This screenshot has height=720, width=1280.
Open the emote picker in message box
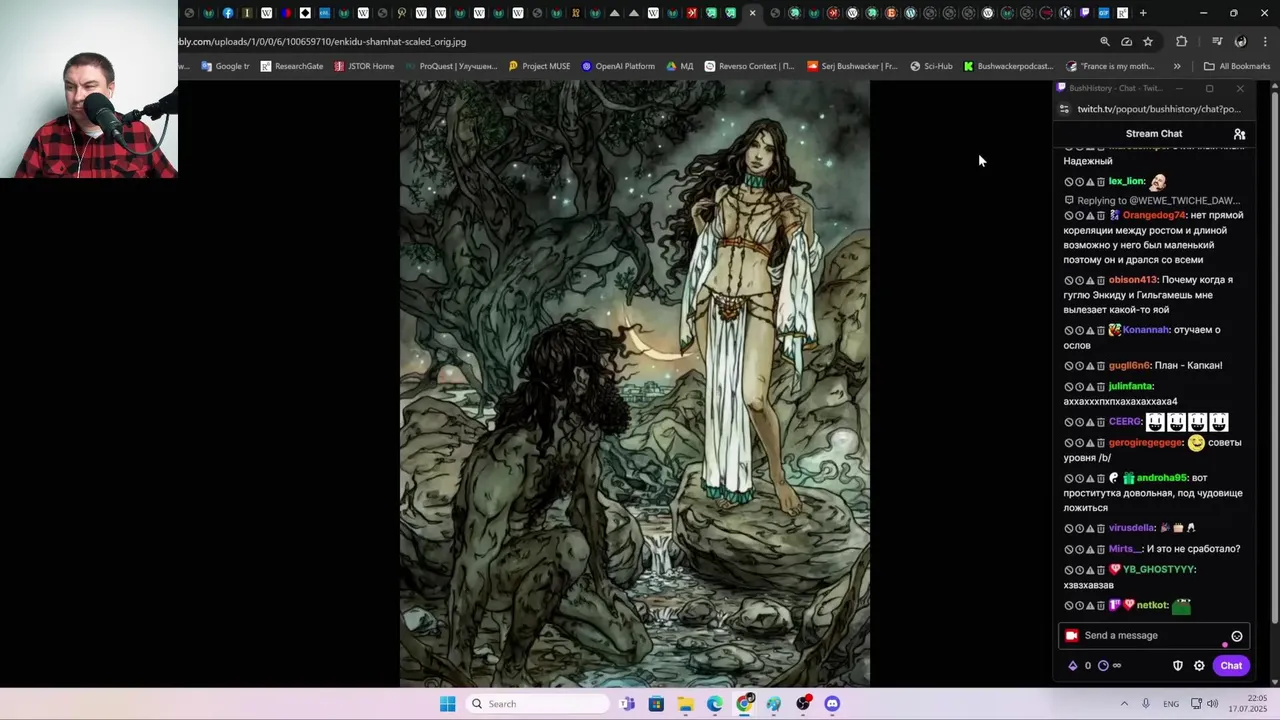(1237, 636)
